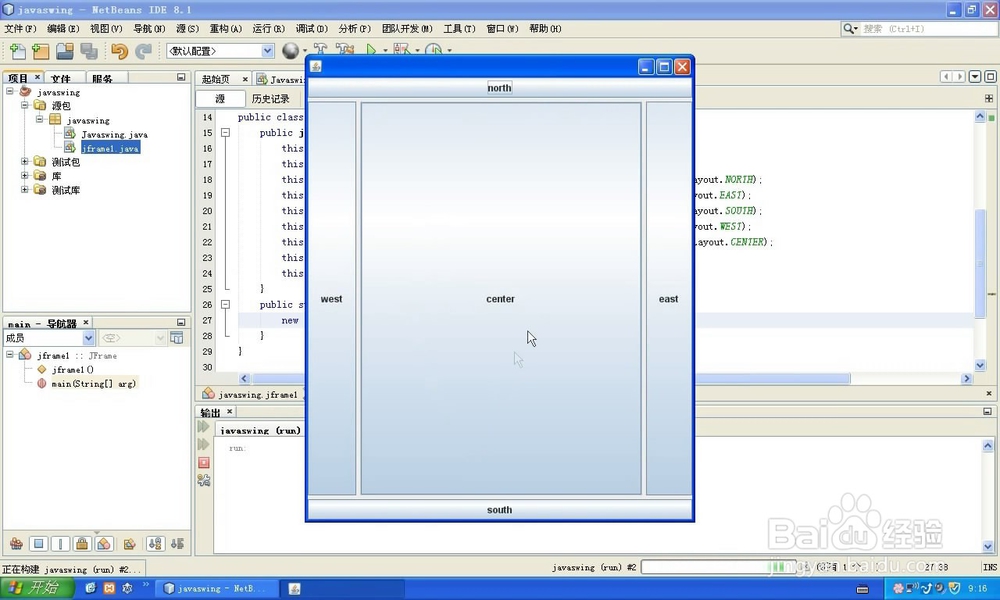Click the second rerun icon in Output

(203, 444)
